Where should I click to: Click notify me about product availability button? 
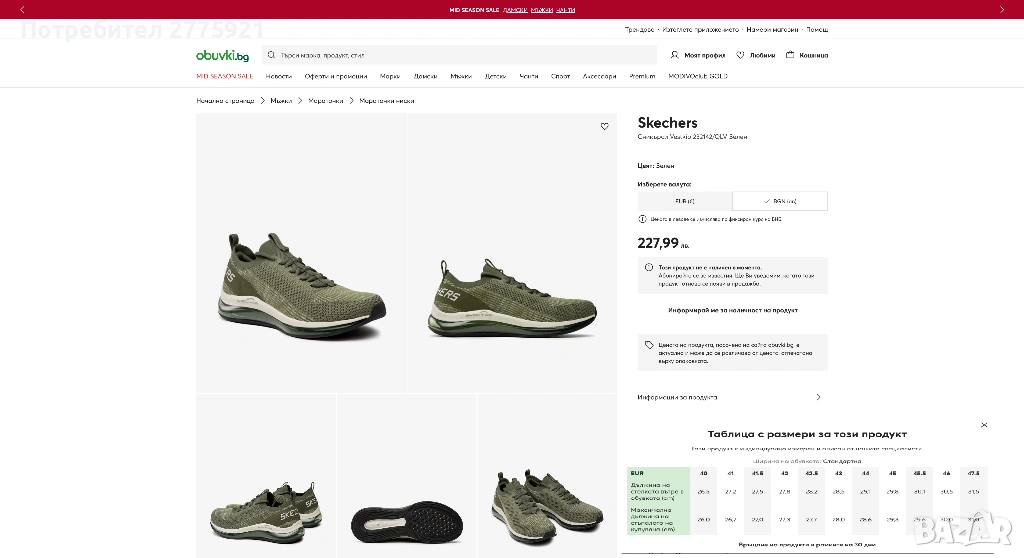(x=732, y=311)
